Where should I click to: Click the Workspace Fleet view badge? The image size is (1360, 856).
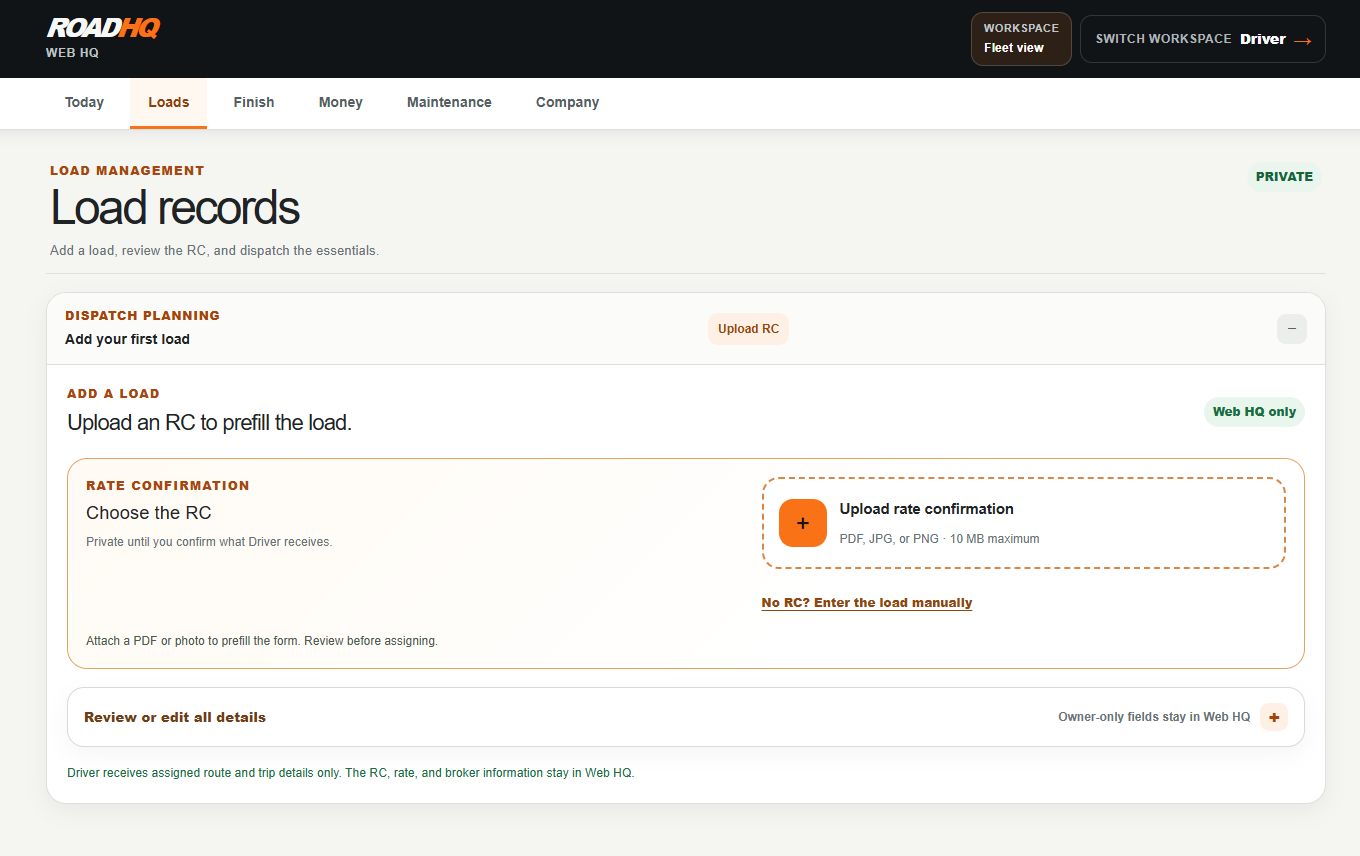coord(1021,38)
